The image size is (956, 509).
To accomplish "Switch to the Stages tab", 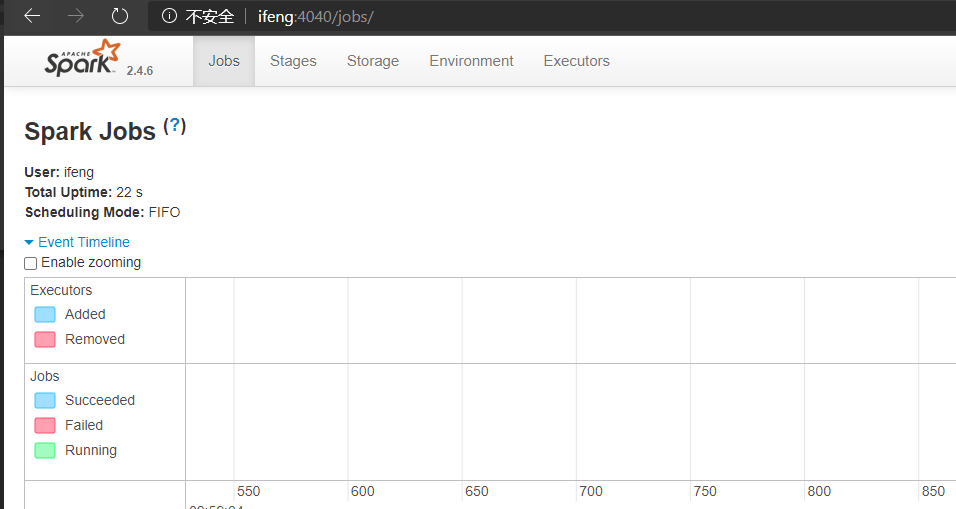I will coord(293,61).
